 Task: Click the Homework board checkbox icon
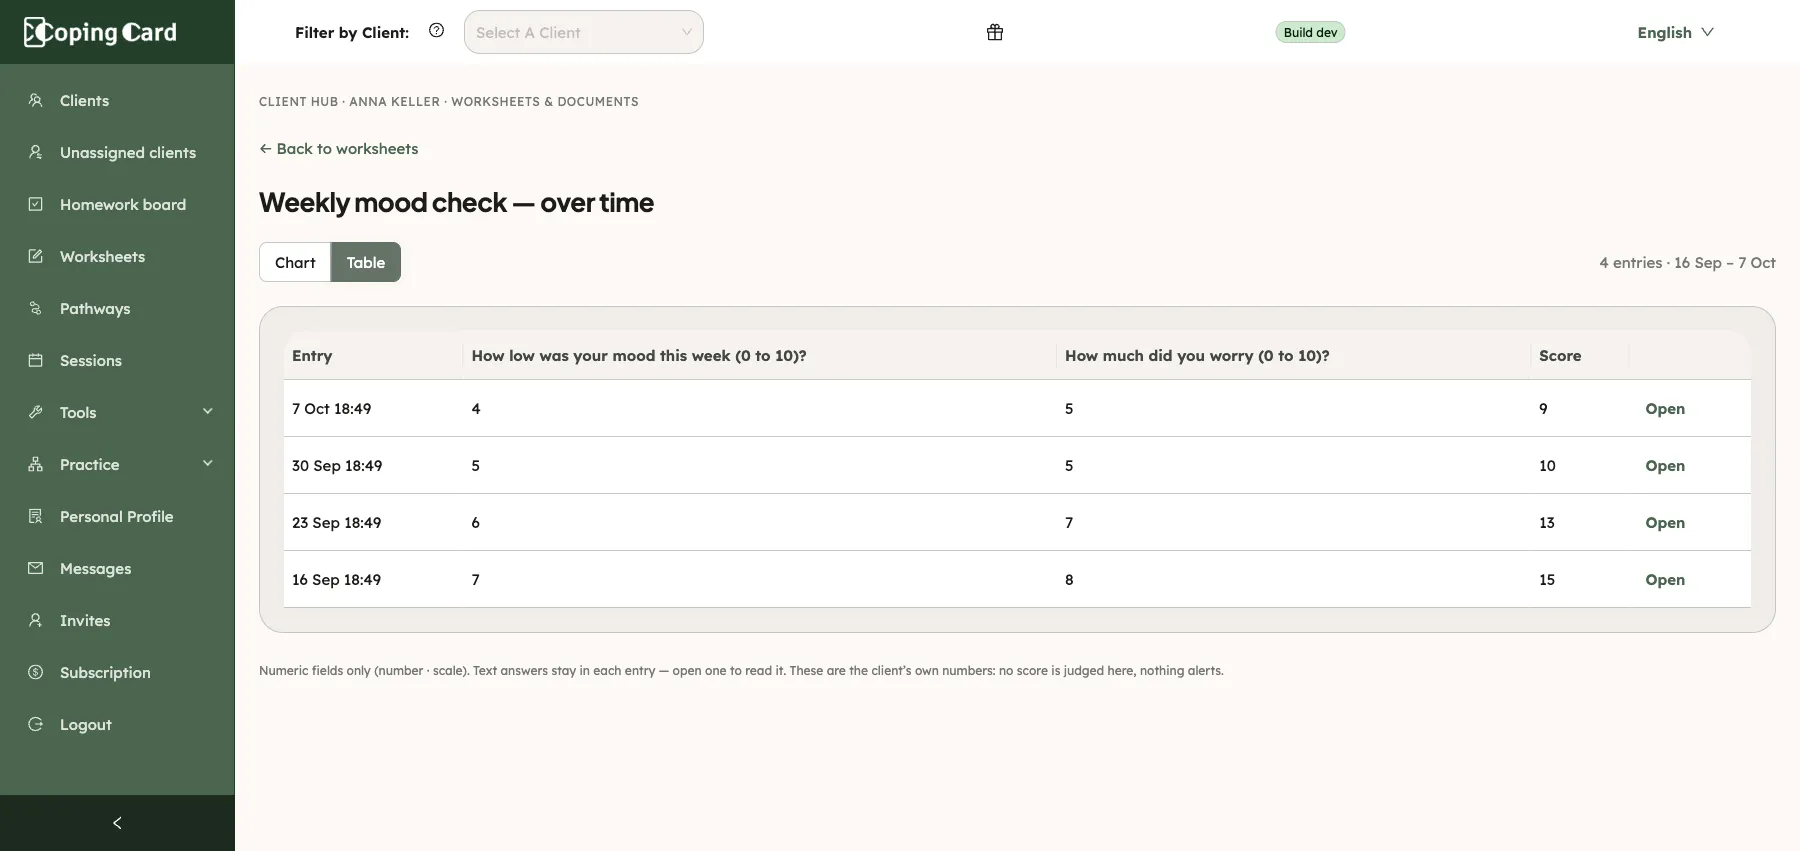36,204
